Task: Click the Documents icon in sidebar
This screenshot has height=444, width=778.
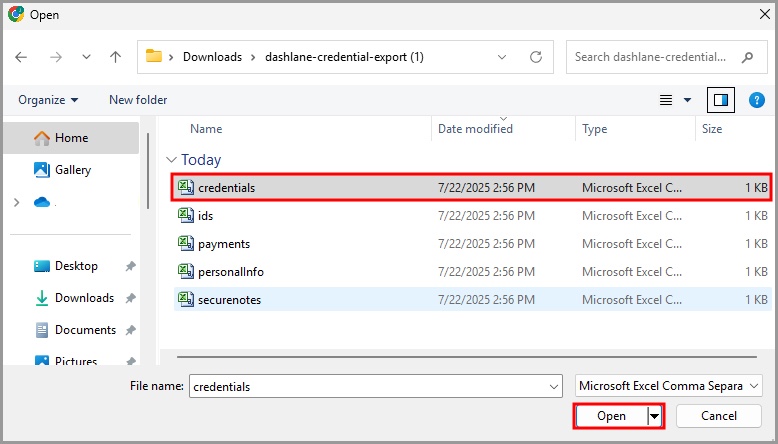Action: point(42,330)
